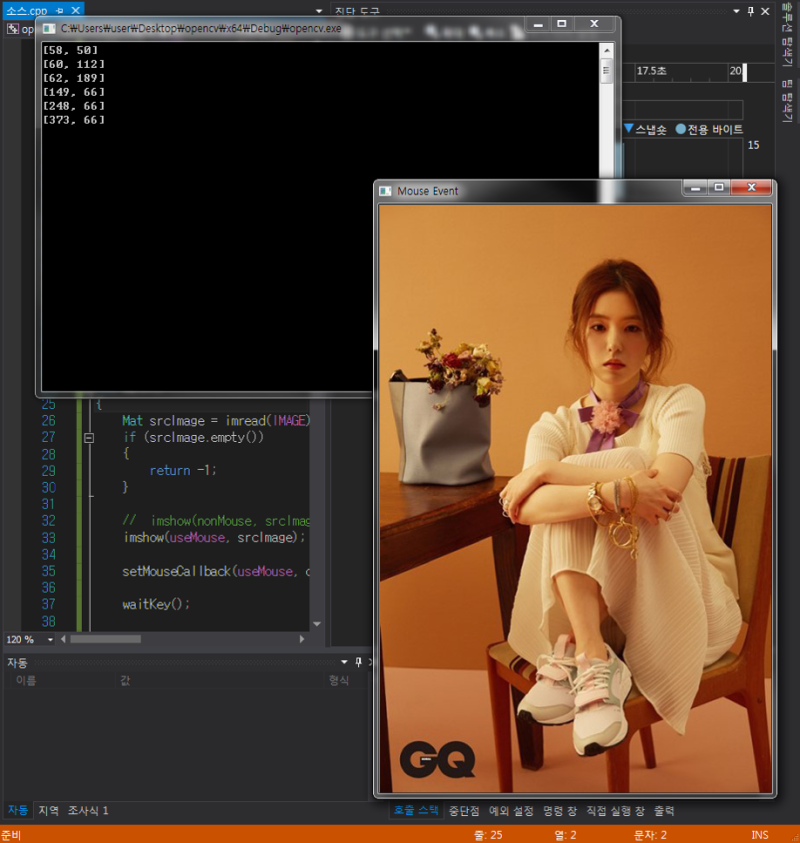
Task: Minimize the opencv.exe console window
Action: point(538,24)
